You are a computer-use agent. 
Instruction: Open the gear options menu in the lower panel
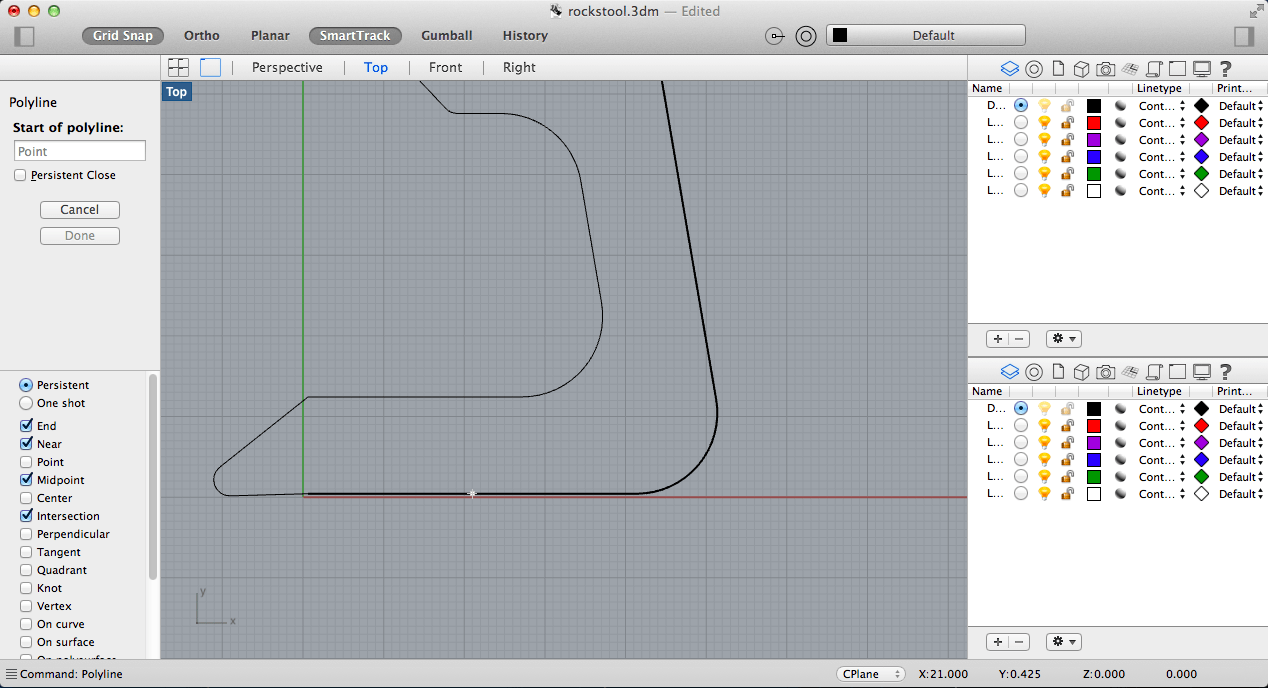pos(1064,642)
